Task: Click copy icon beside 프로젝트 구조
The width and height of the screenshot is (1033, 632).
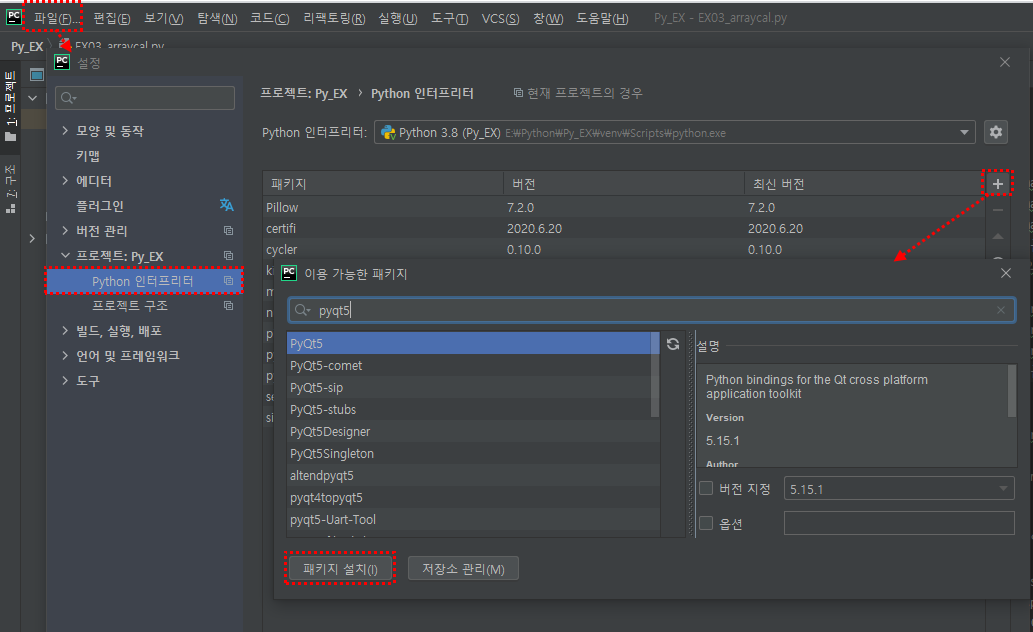Action: [x=228, y=306]
